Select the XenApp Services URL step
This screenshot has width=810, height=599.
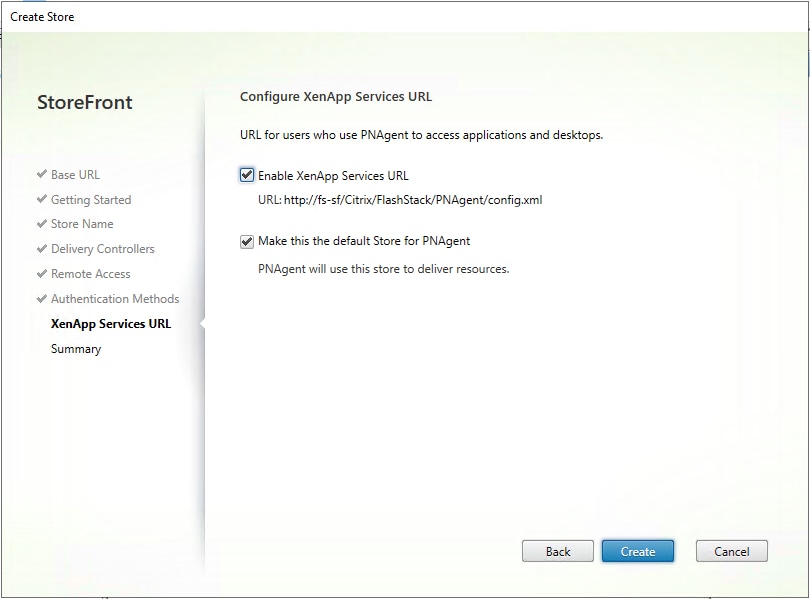[110, 324]
